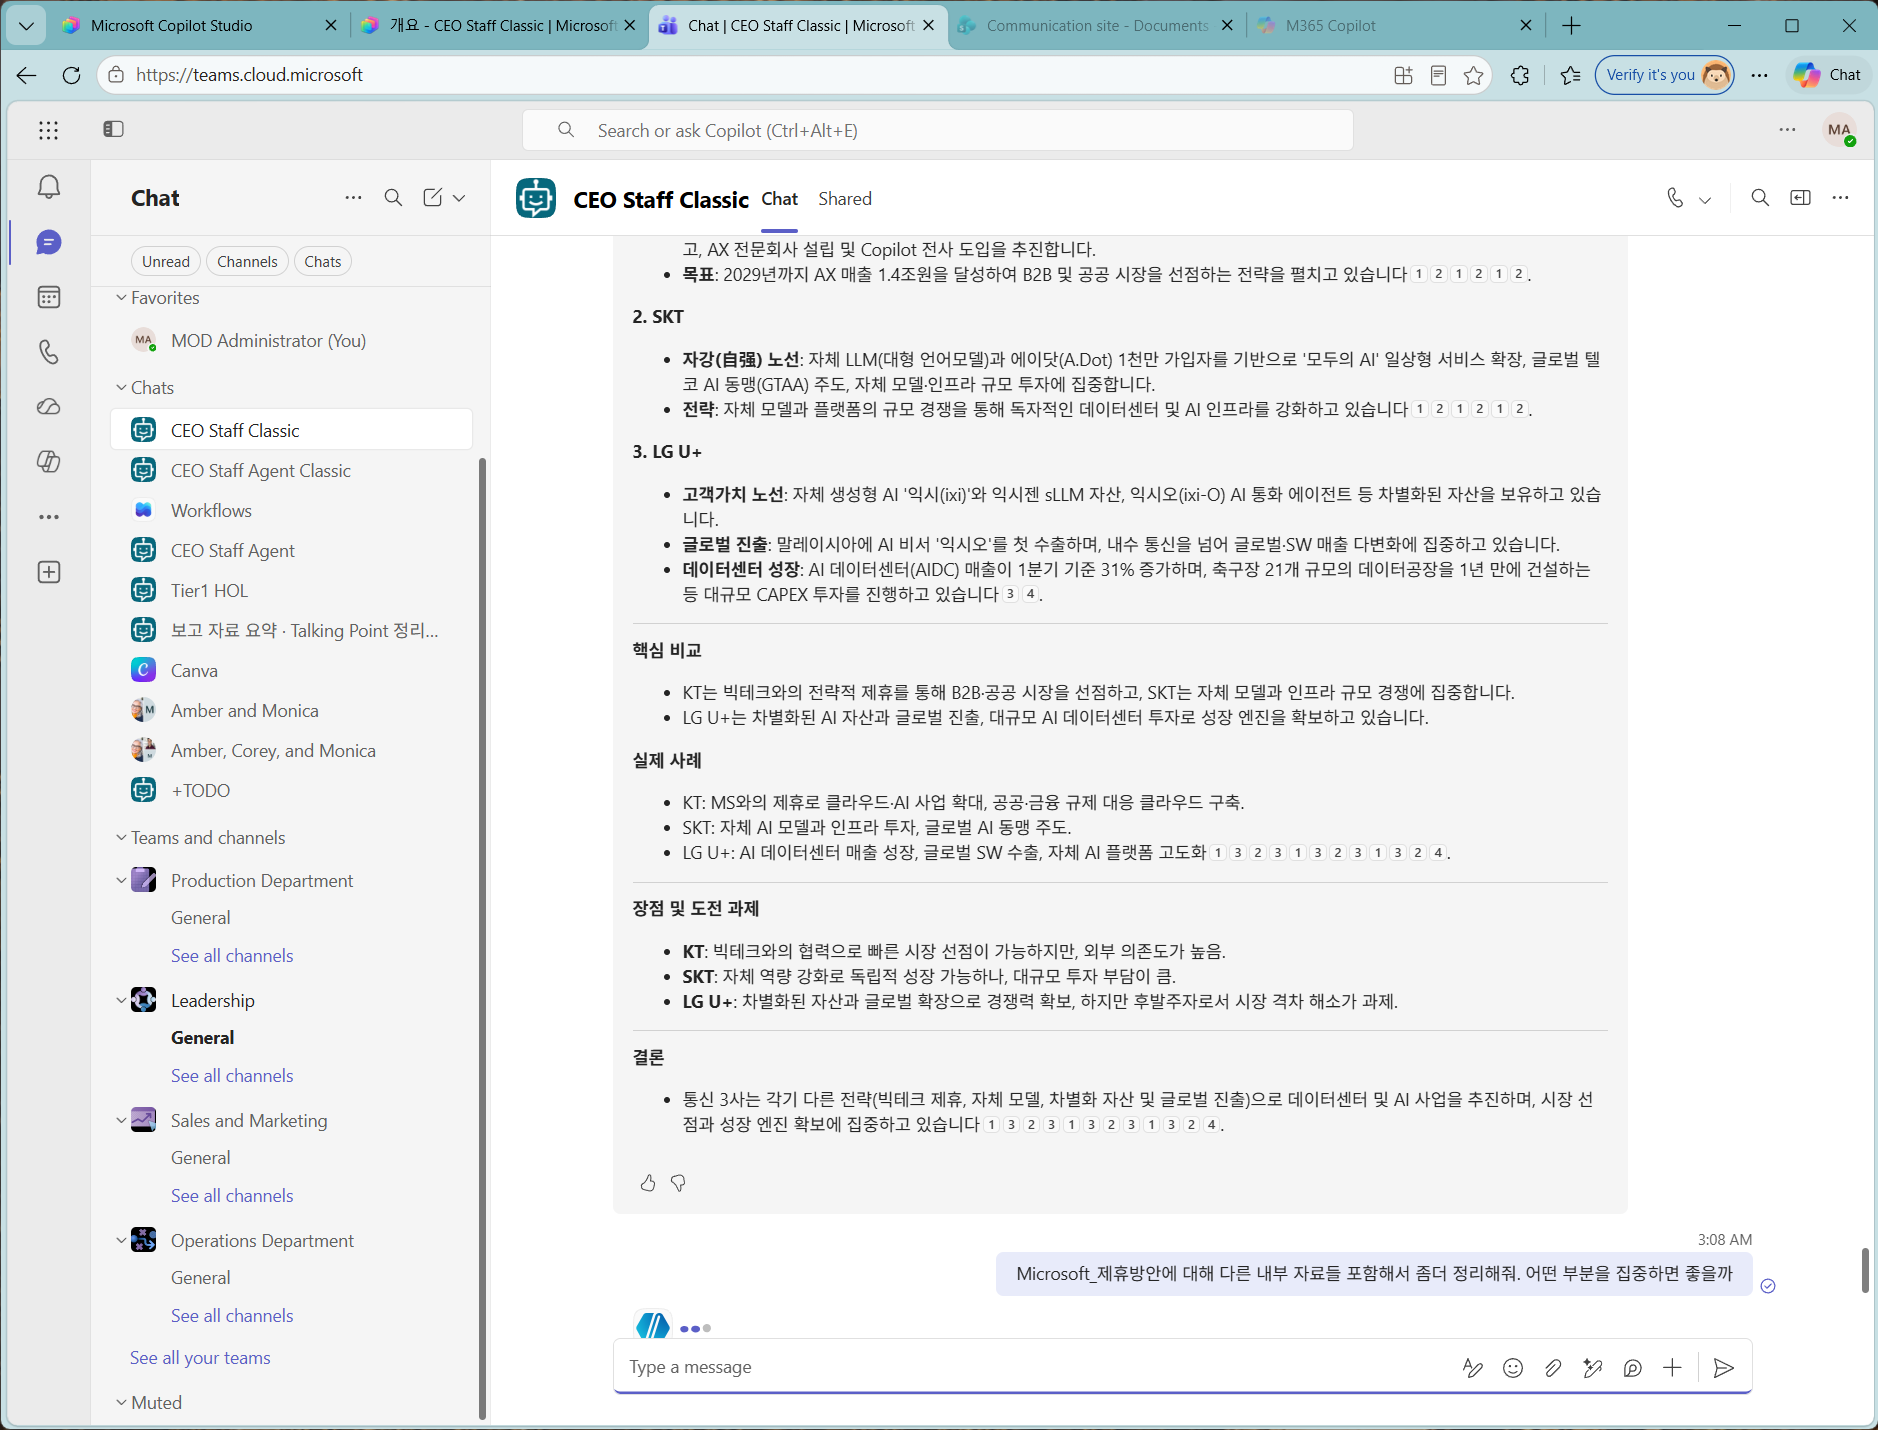Collapse the Production Department team
This screenshot has height=1430, width=1878.
click(x=121, y=881)
